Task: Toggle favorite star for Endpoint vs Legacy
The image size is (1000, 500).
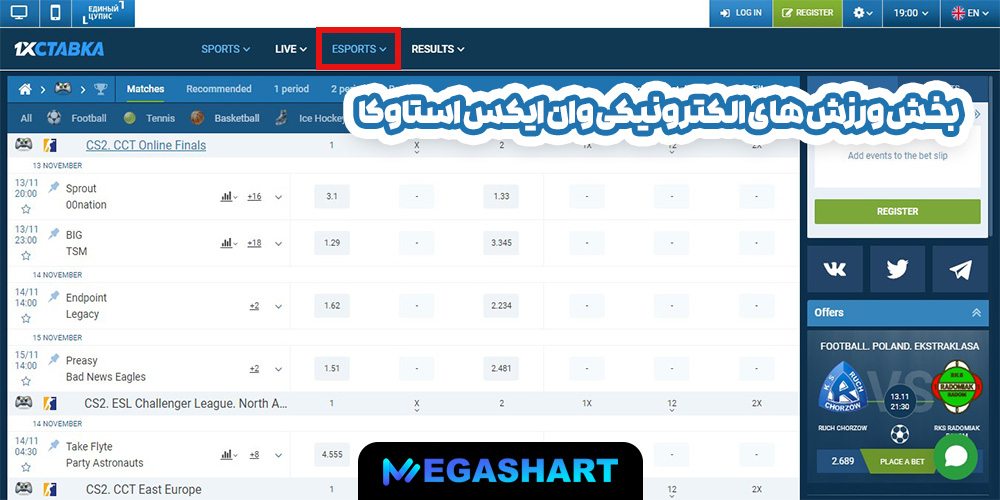Action: (x=26, y=319)
